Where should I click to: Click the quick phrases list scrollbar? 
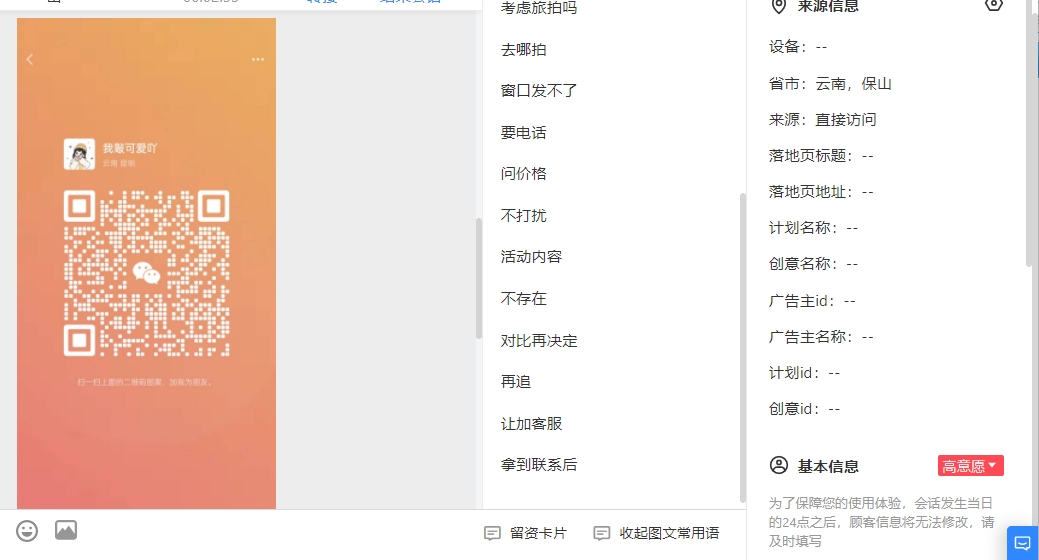point(743,348)
